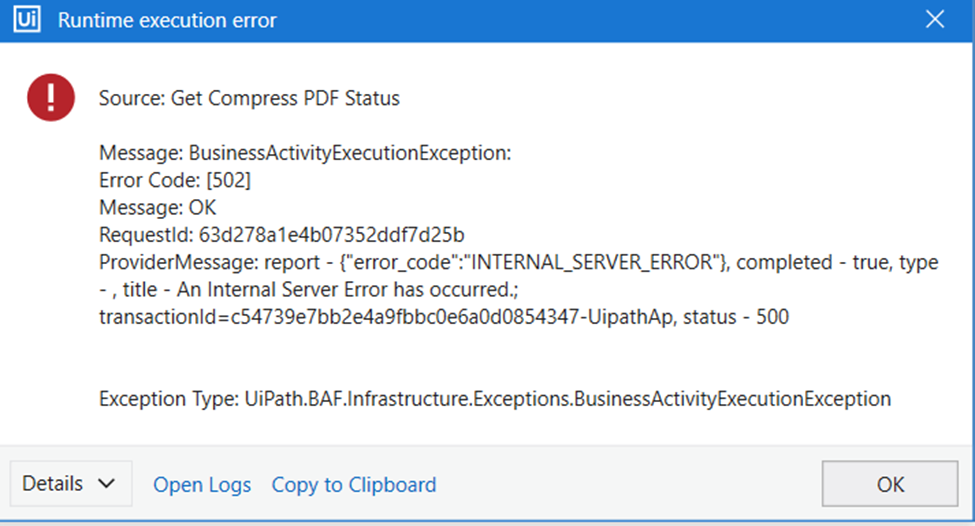
Task: Click the word Details on the dropdown
Action: tap(53, 484)
